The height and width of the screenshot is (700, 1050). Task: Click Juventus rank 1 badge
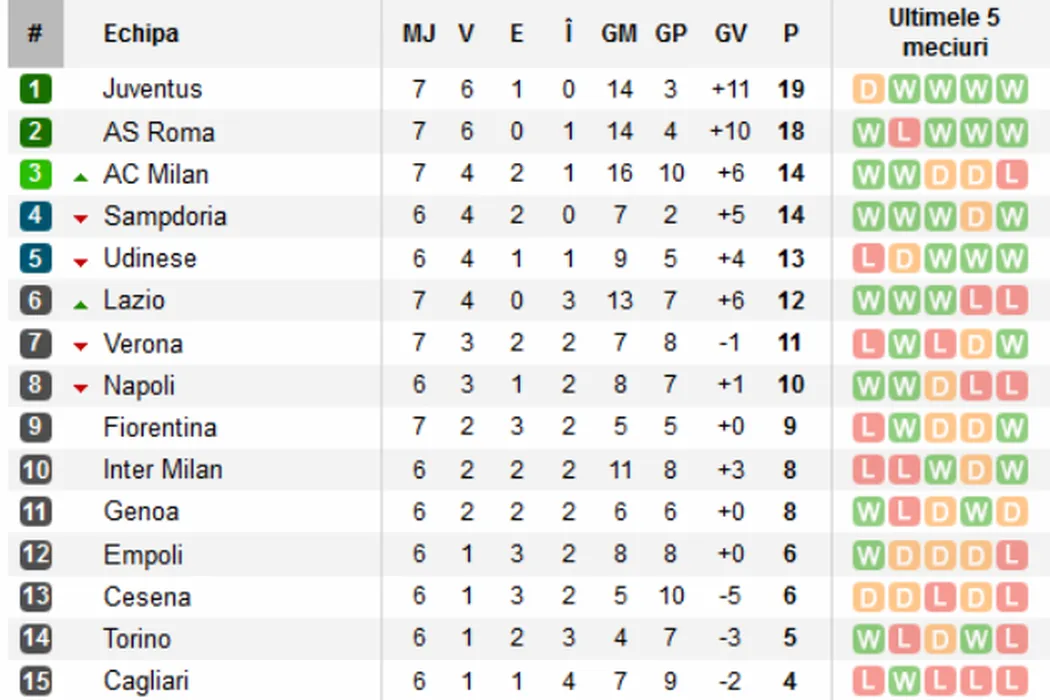tap(35, 90)
